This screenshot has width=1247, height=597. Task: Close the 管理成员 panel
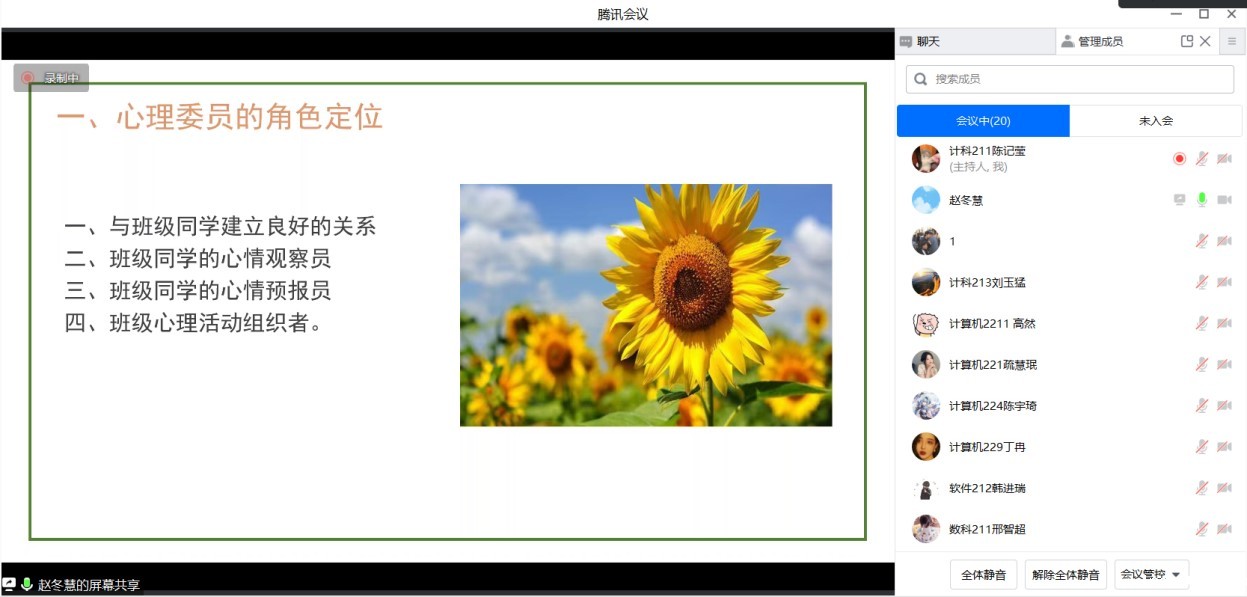pyautogui.click(x=1205, y=41)
